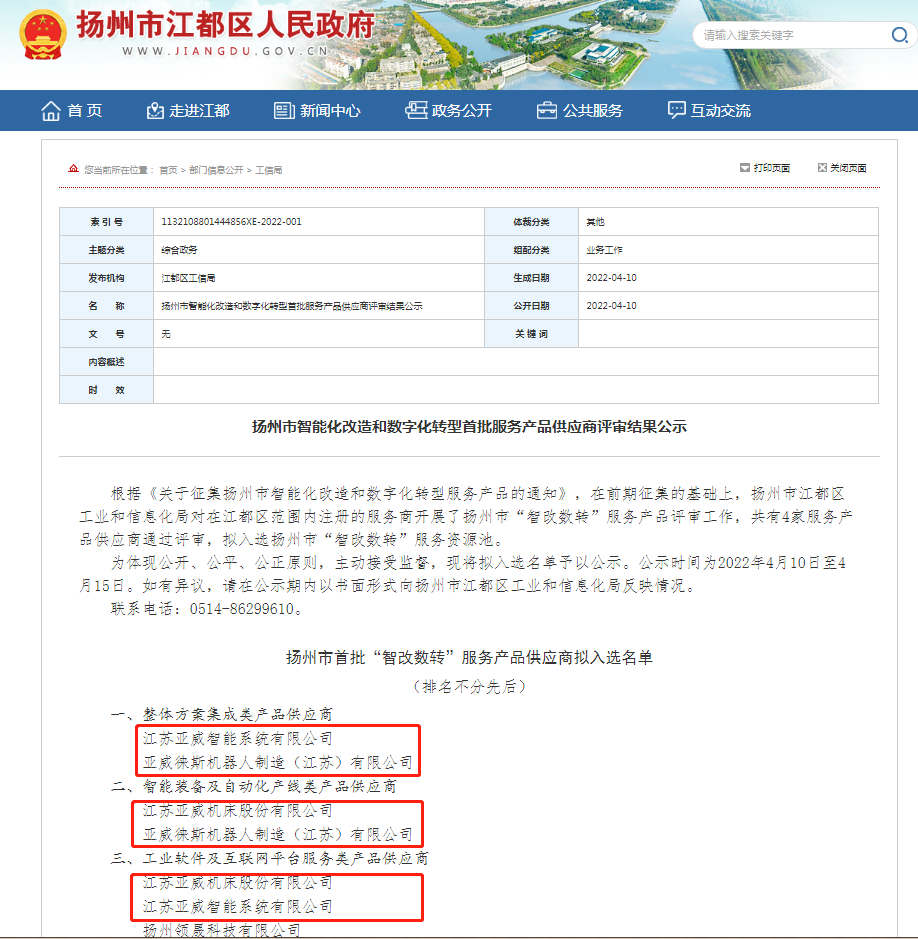Click the newspaper icon beside 新闻中心
Screen dimensions: 918x939
pyautogui.click(x=284, y=111)
